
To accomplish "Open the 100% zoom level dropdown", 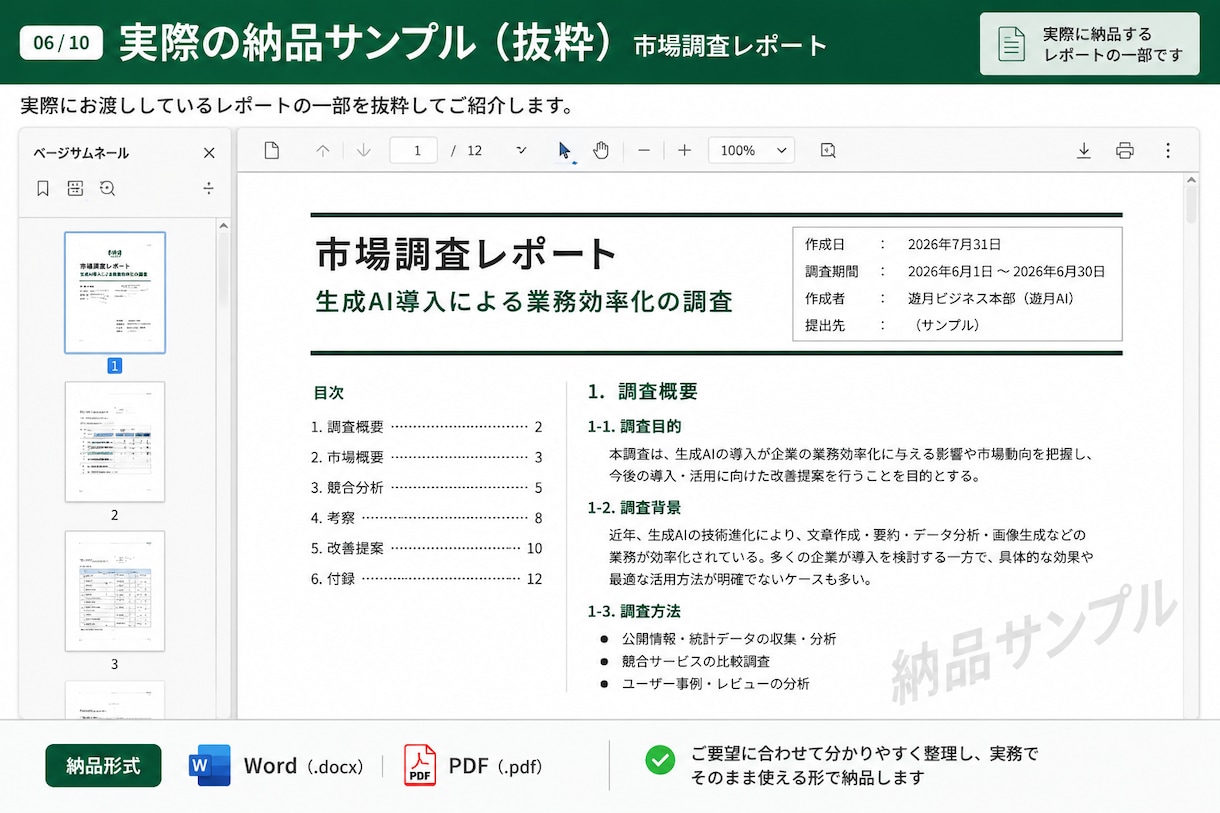I will click(751, 150).
